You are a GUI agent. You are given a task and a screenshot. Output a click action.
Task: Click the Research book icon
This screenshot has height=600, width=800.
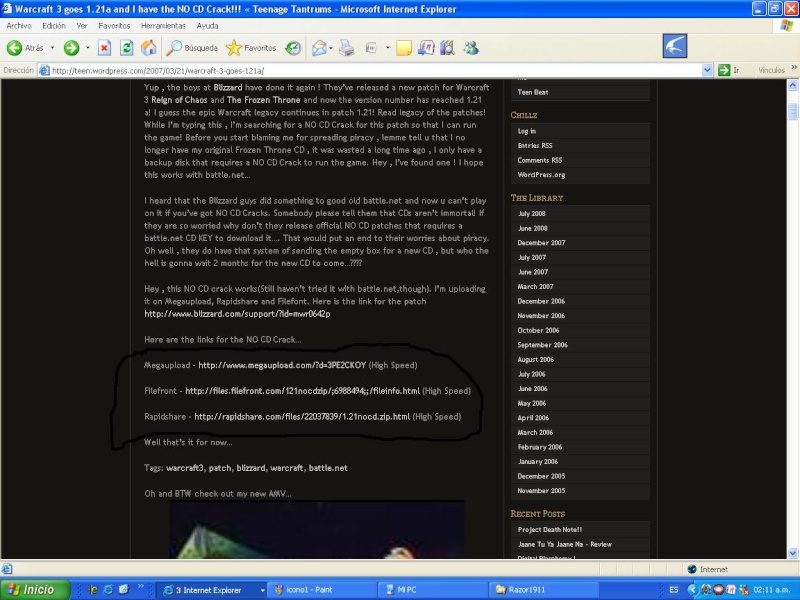(447, 48)
